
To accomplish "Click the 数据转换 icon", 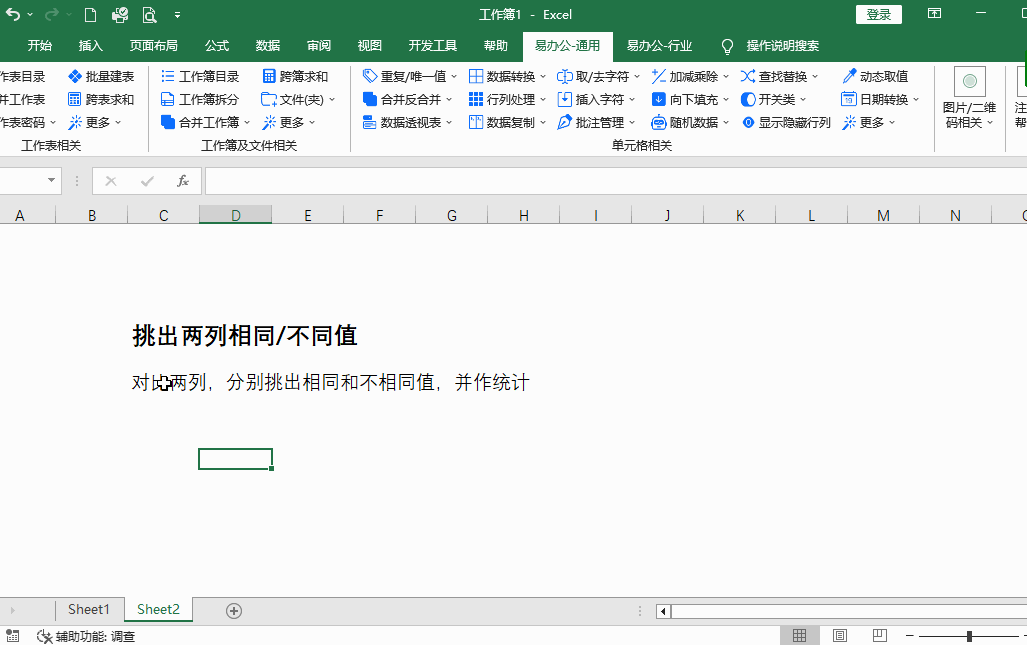I will [x=476, y=77].
